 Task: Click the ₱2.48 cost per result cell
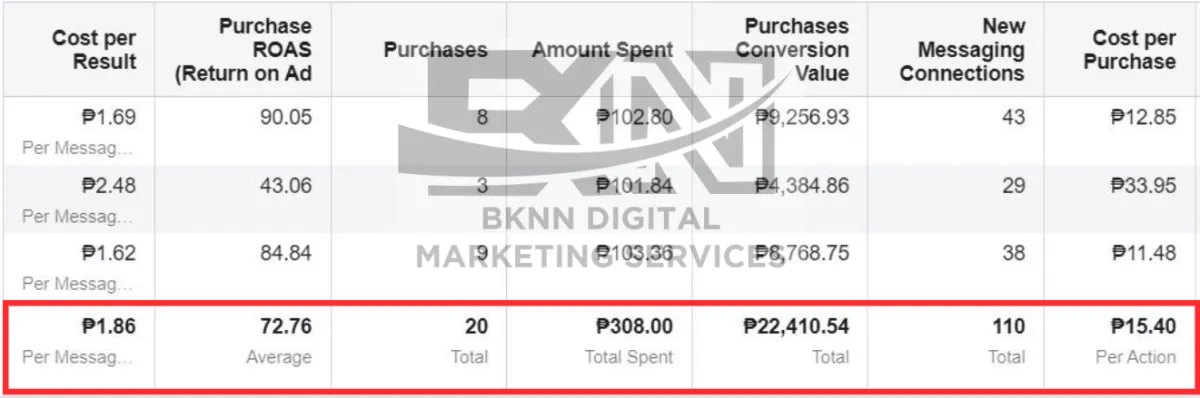tap(107, 185)
